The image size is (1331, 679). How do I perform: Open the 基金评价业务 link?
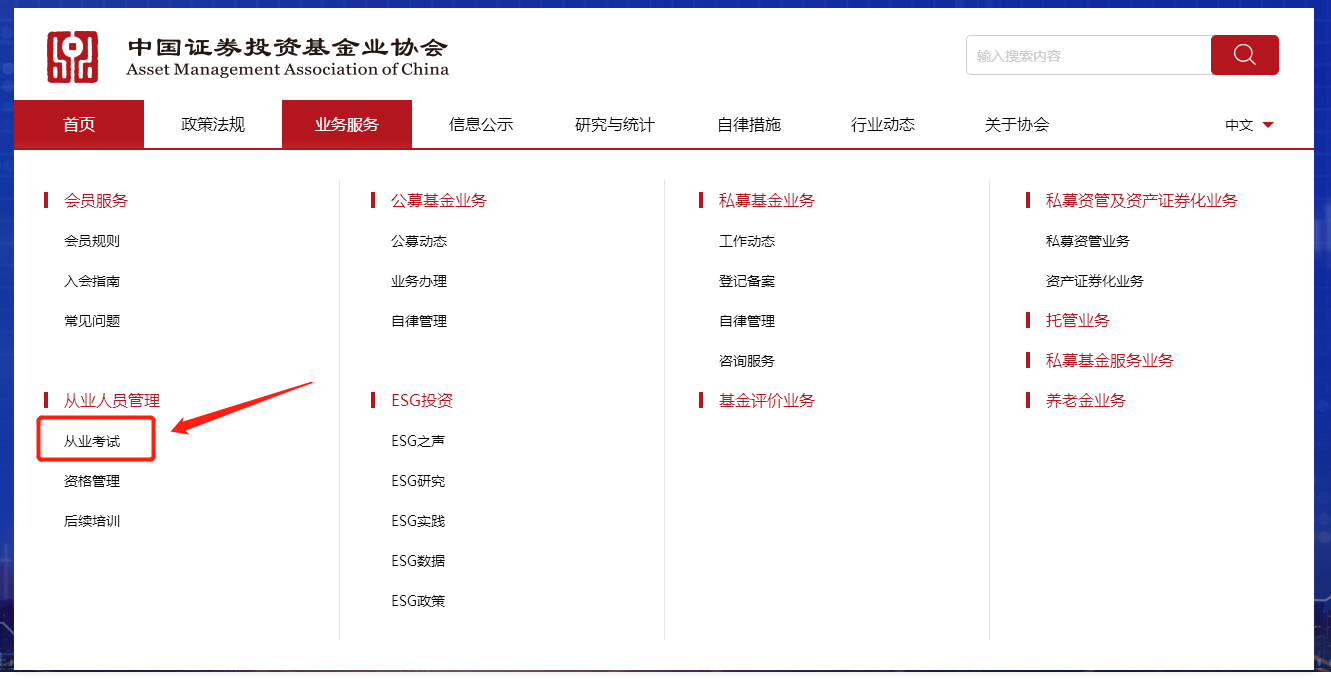pos(765,400)
